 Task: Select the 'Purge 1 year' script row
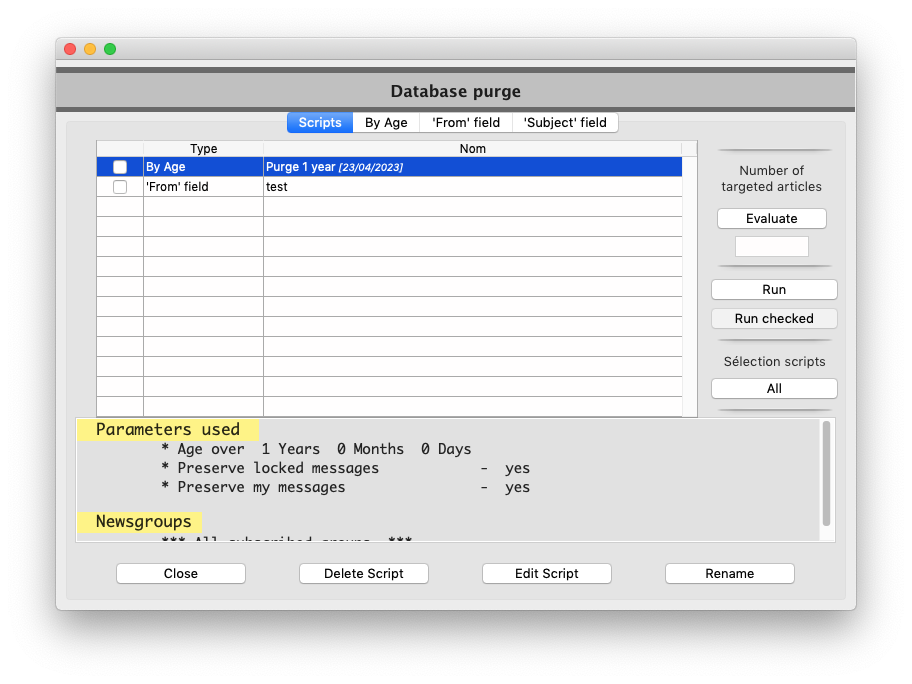click(x=472, y=167)
